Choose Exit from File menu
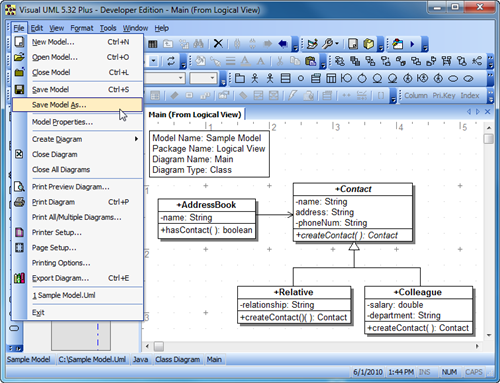Image resolution: width=500 pixels, height=383 pixels. [x=77, y=313]
